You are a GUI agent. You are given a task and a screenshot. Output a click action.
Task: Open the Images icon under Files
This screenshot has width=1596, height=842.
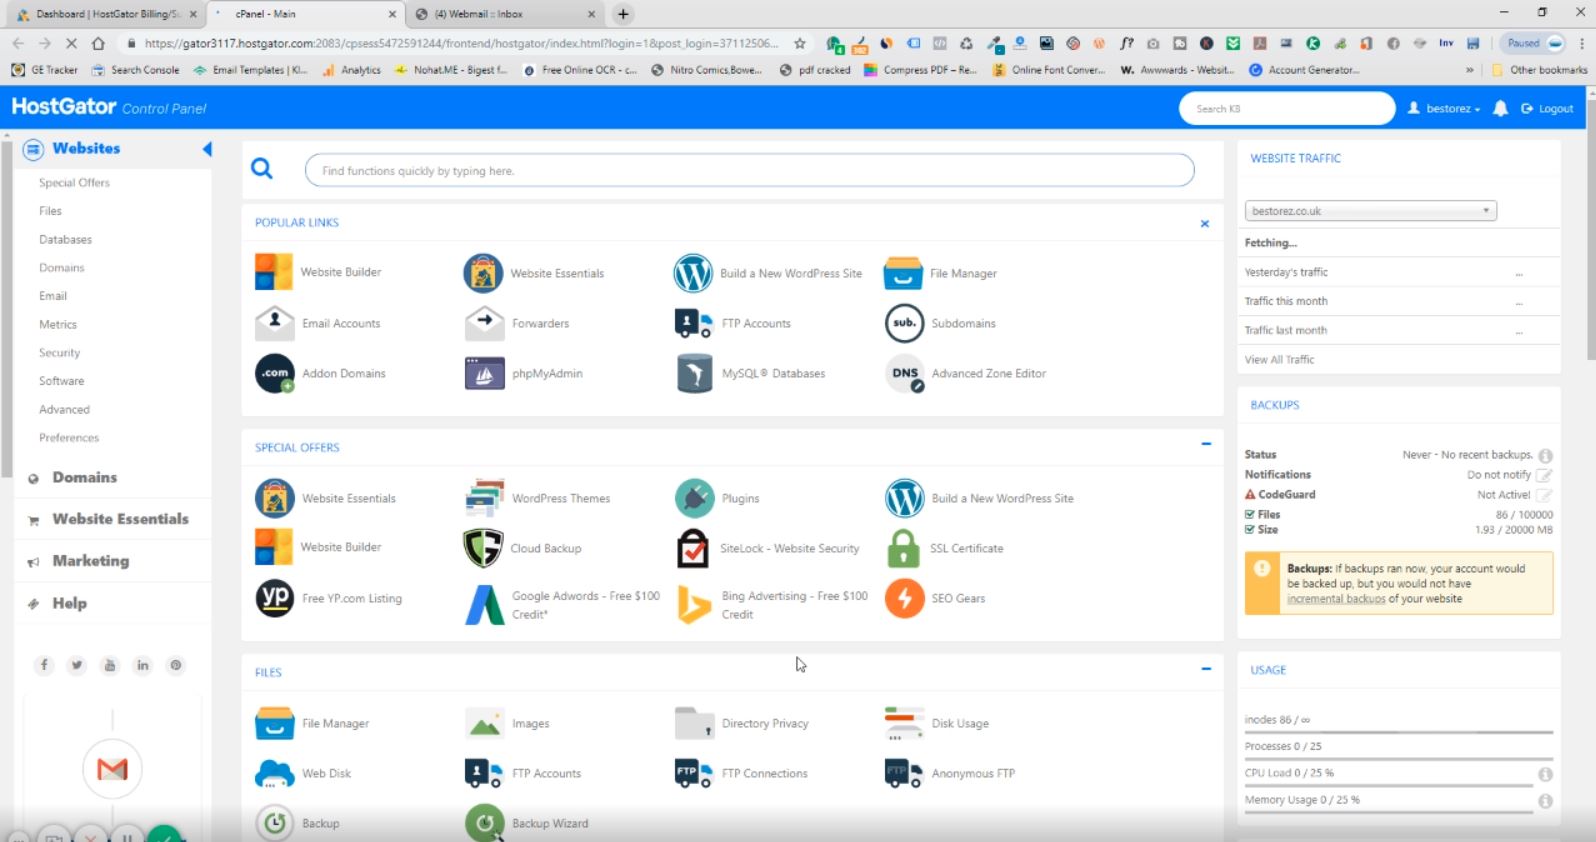484,723
